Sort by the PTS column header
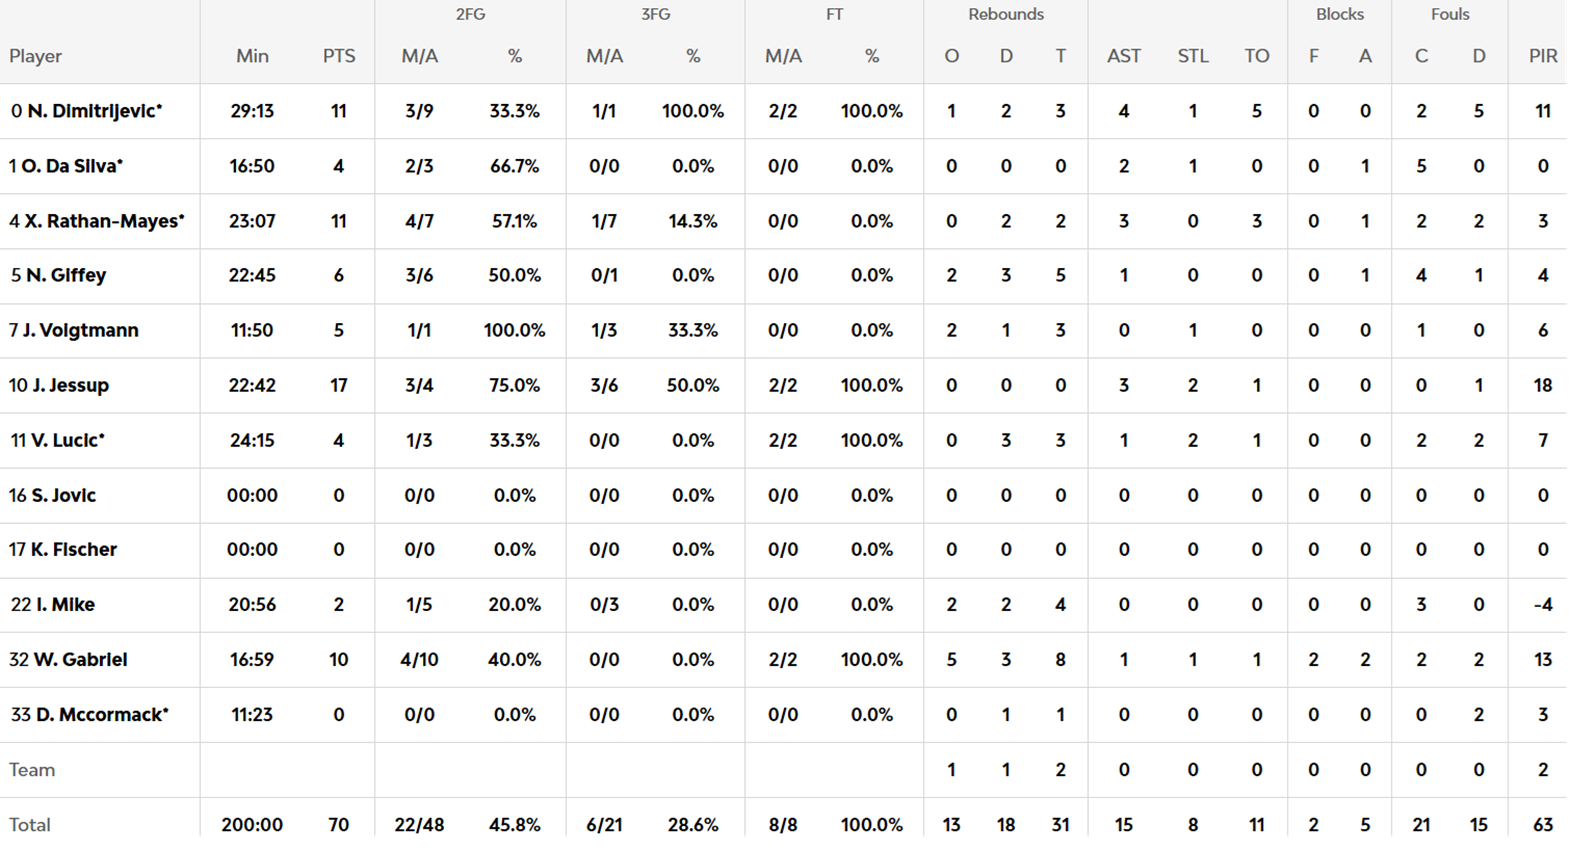Image resolution: width=1571 pixels, height=851 pixels. point(339,56)
